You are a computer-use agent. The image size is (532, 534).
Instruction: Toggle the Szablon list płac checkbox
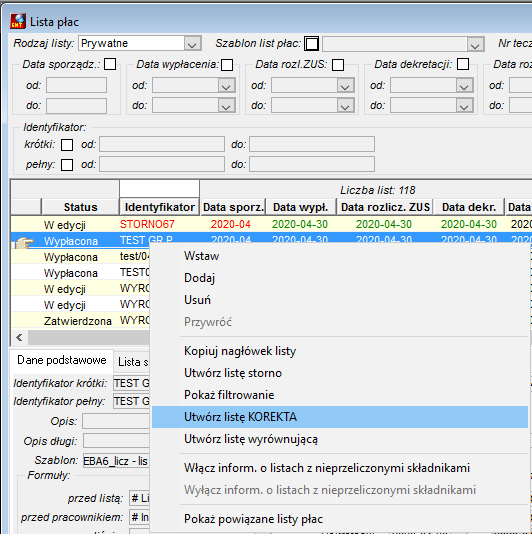click(312, 44)
